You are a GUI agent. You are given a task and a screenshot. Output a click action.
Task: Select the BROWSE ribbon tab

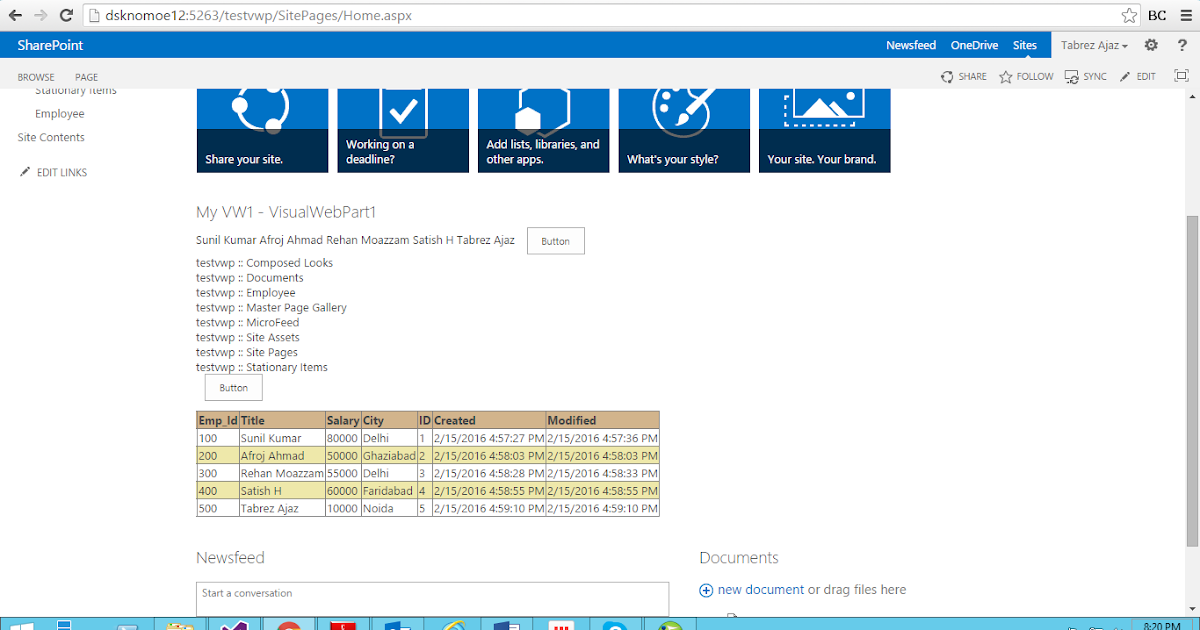pos(36,77)
